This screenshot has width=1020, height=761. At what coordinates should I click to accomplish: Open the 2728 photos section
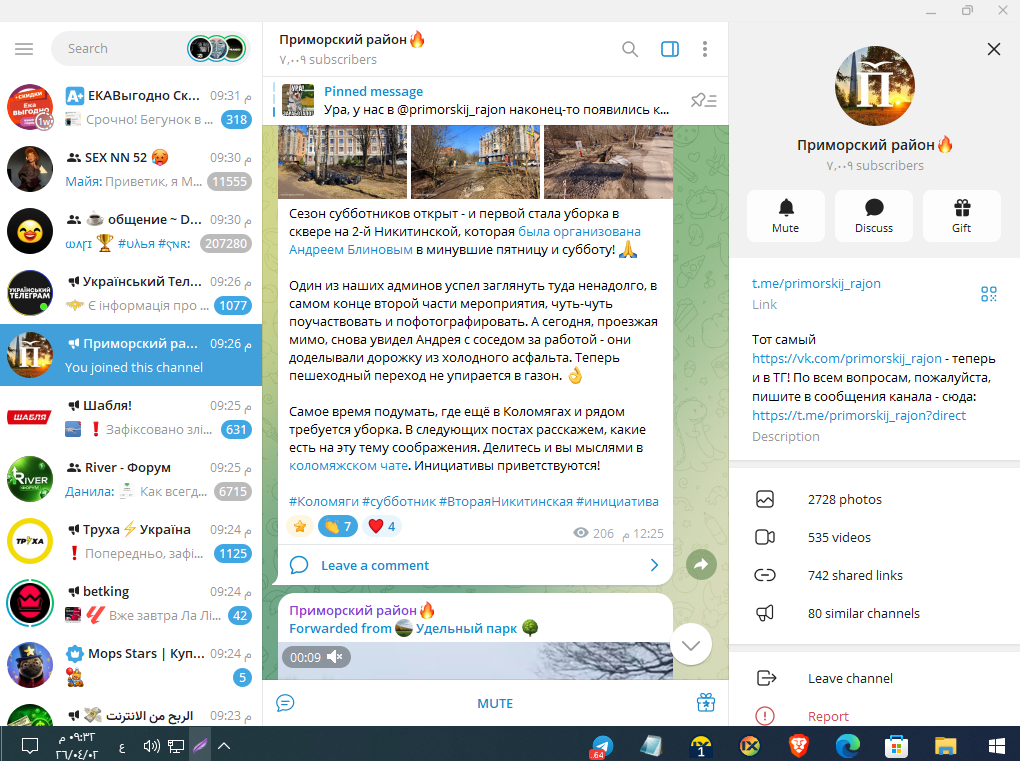pos(874,500)
